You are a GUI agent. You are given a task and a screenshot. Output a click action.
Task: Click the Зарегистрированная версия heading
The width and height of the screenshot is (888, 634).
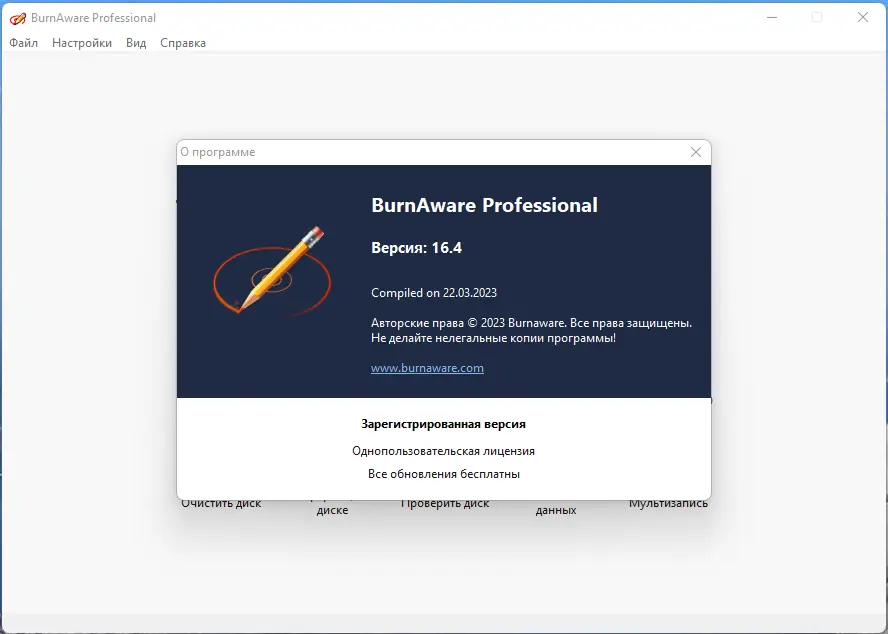tap(443, 424)
